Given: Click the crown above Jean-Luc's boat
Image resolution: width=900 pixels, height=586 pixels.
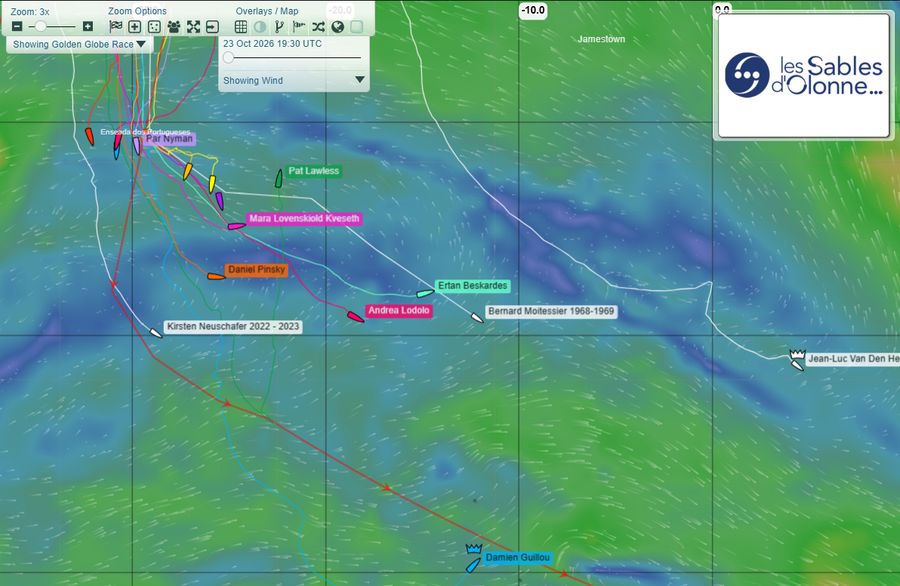Looking at the screenshot, I should tap(797, 354).
